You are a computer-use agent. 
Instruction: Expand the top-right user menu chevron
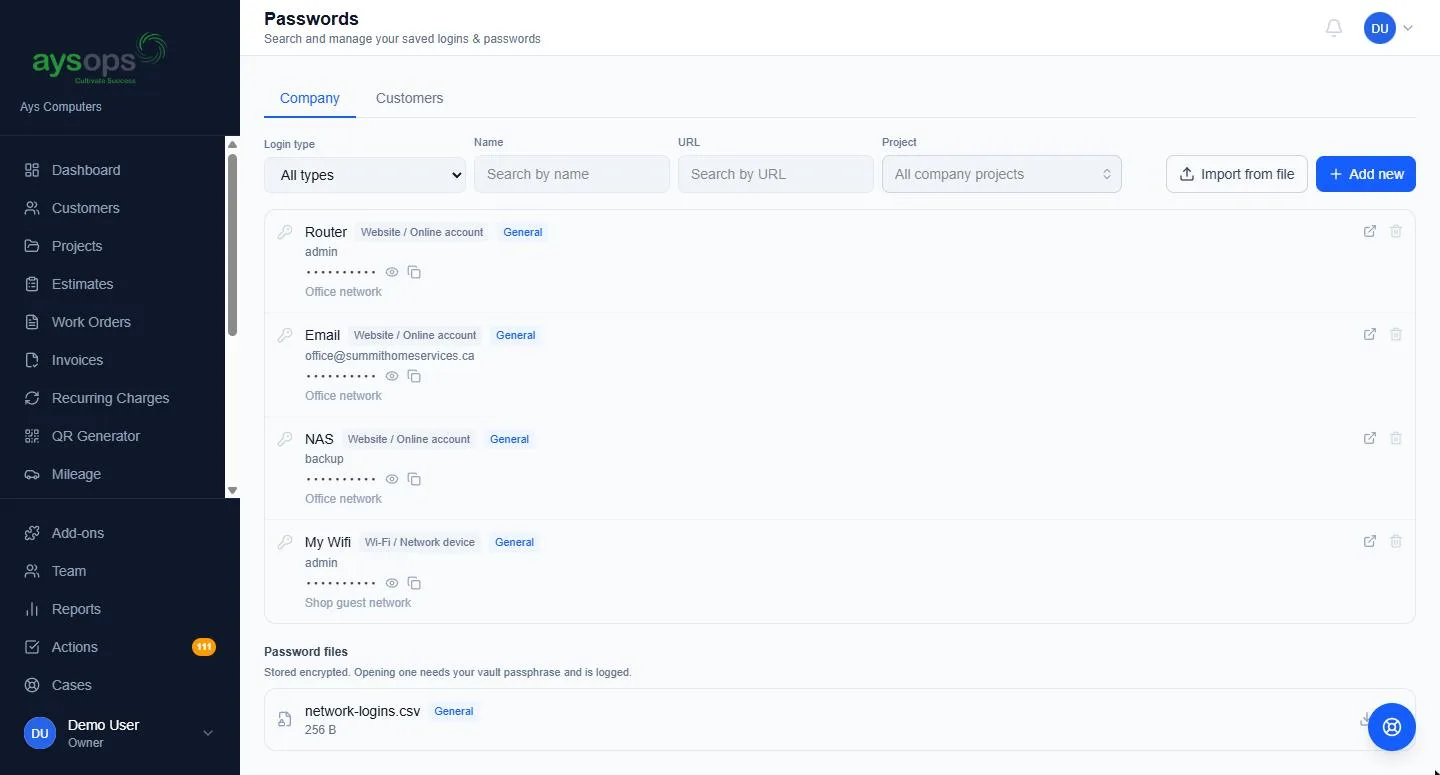pos(1408,28)
